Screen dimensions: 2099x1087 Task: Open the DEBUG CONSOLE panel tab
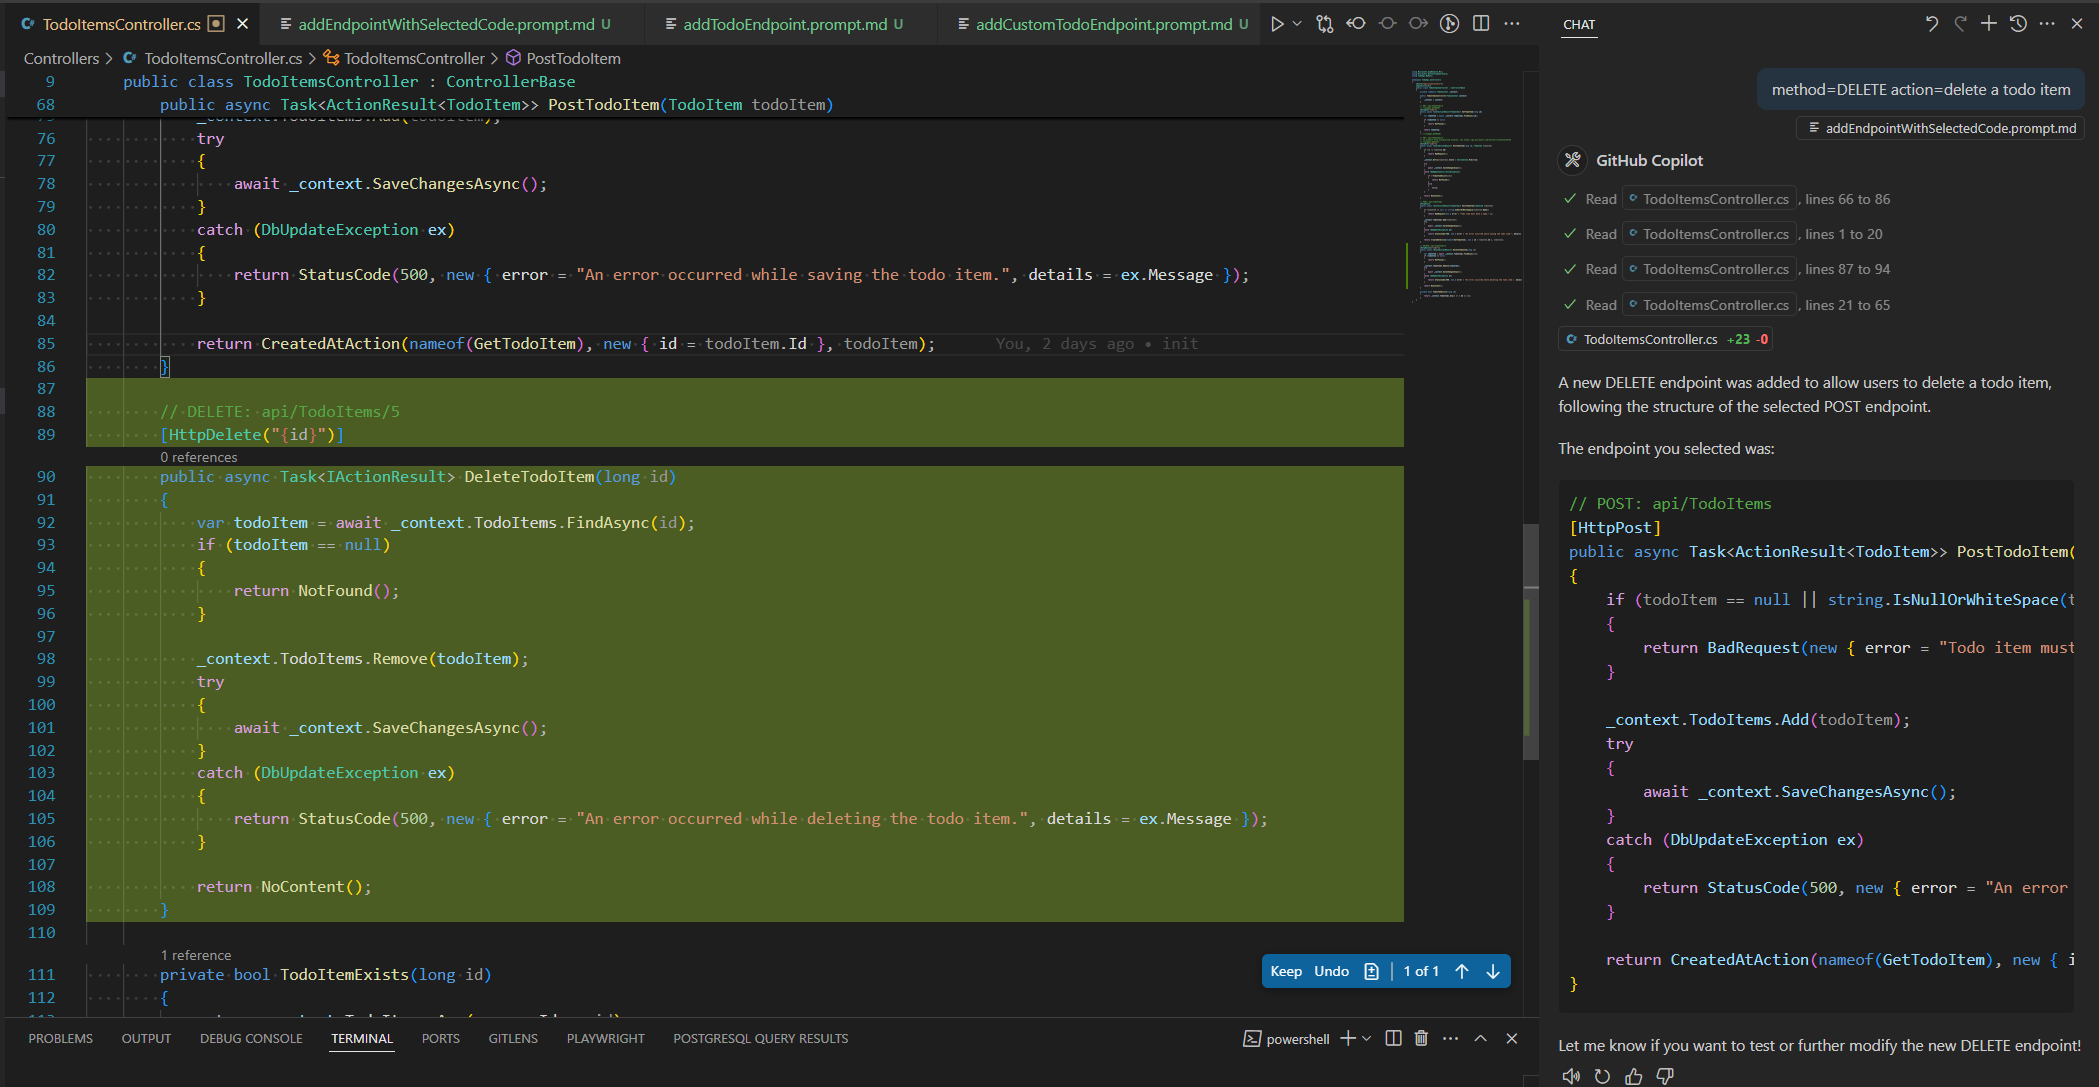pos(251,1038)
